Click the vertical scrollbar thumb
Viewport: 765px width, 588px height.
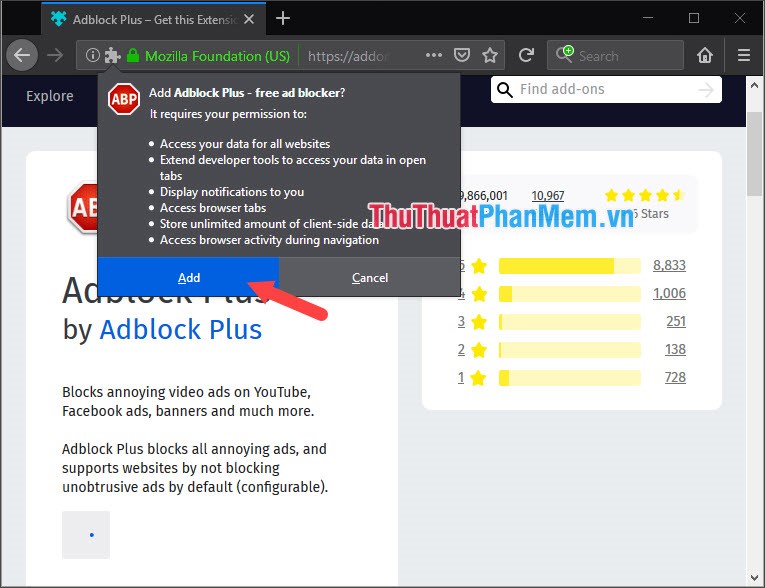754,154
